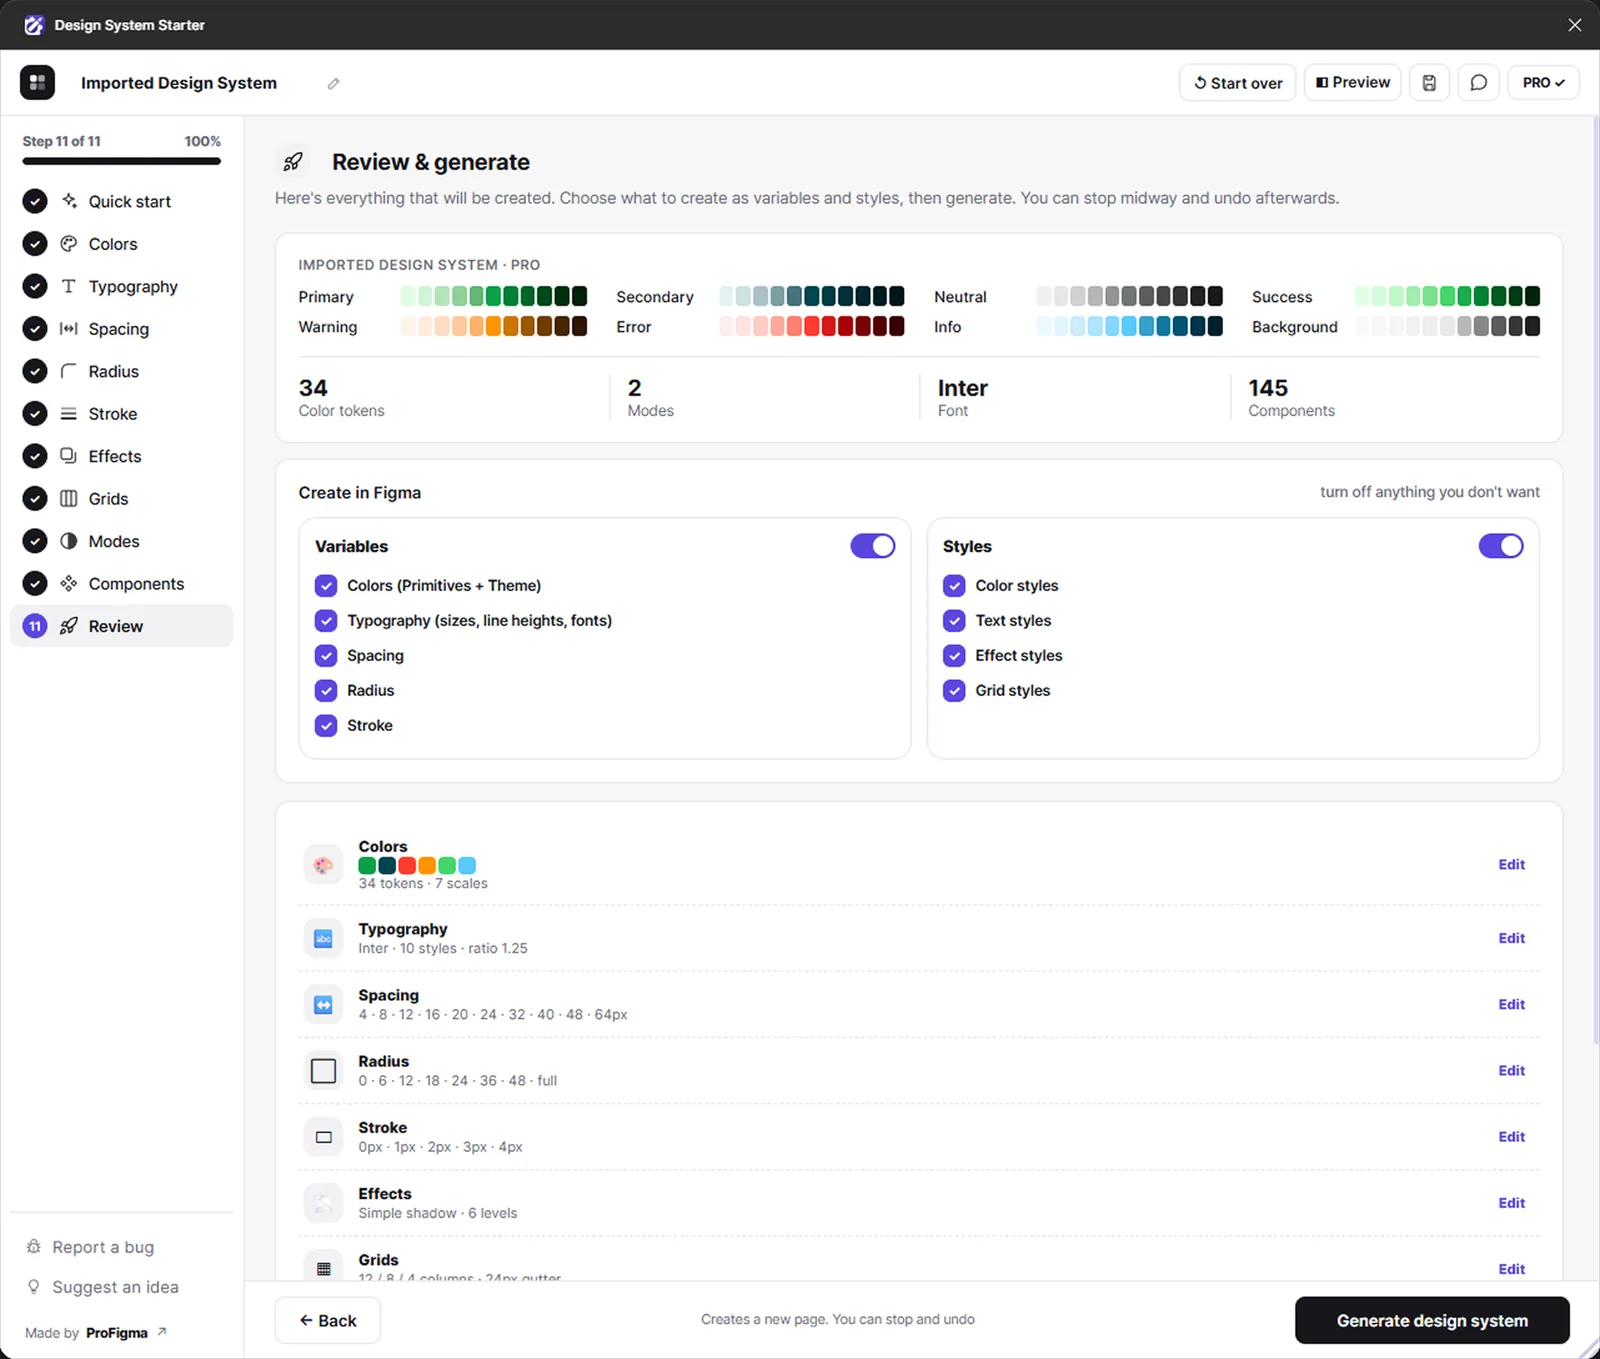Open the chat bubble feedback icon
Screen dimensions: 1600x1359
coord(1478,83)
